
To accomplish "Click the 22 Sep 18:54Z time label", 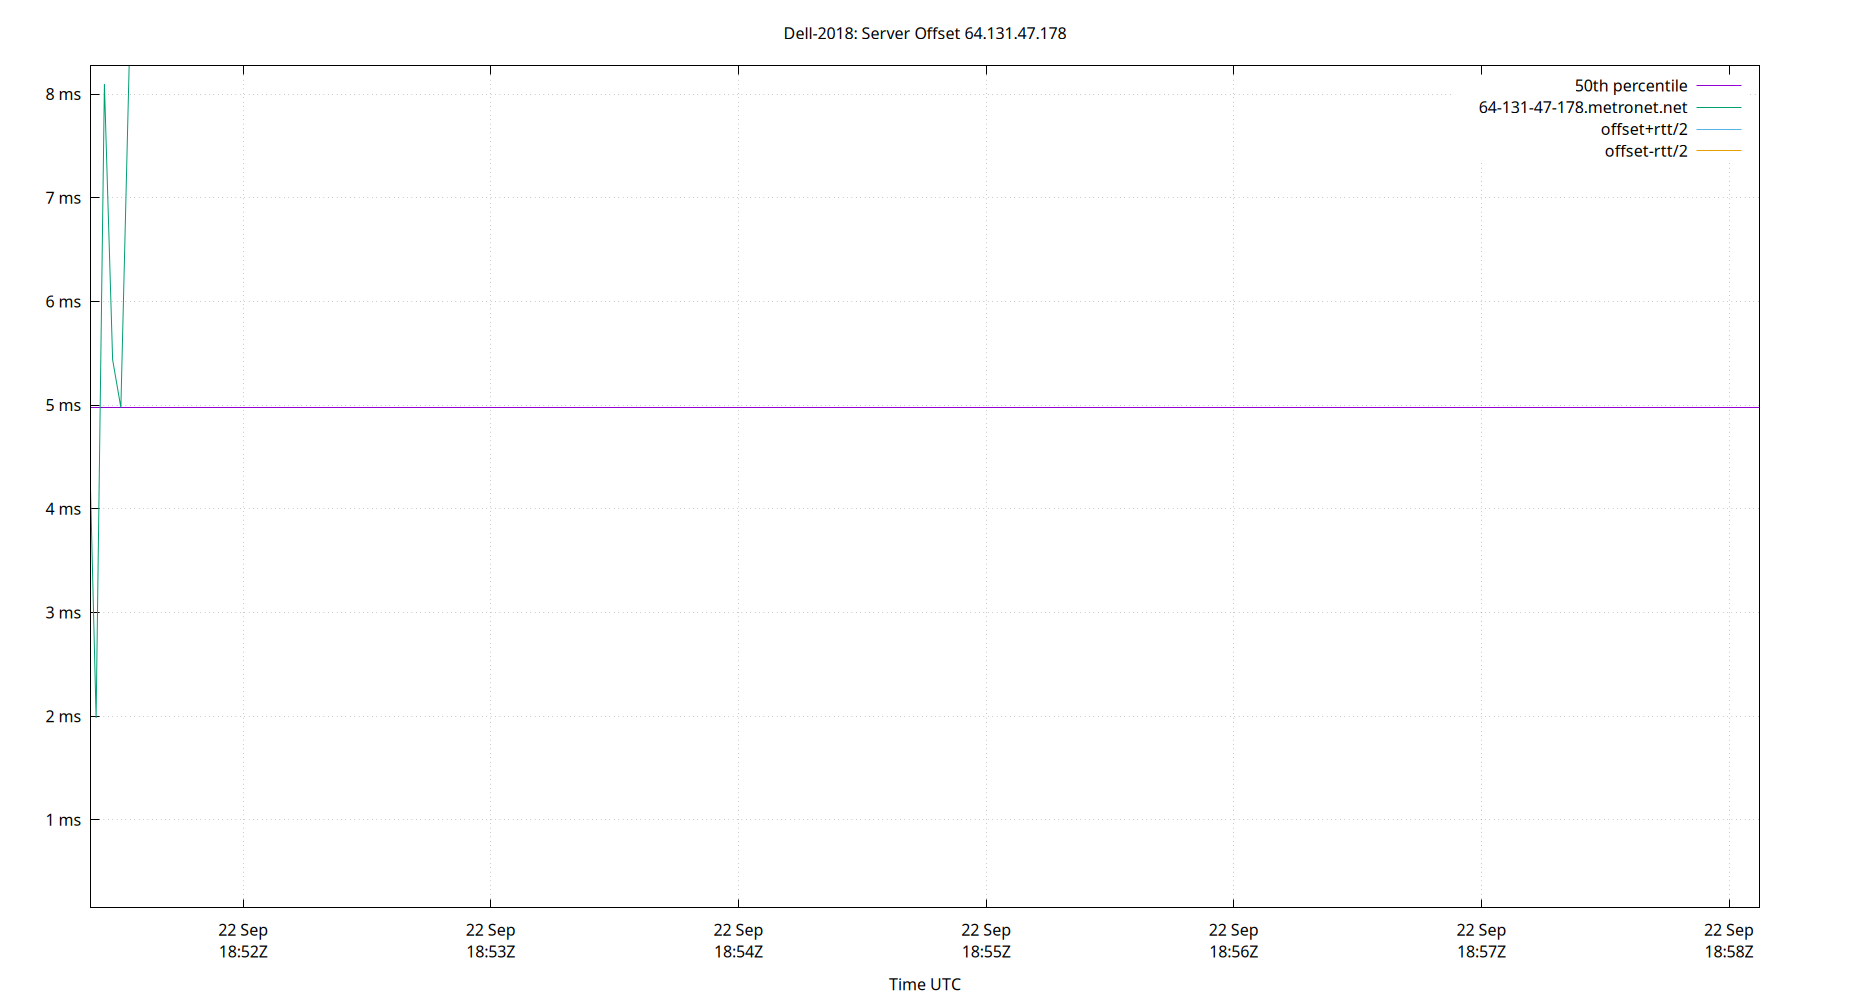I will click(738, 941).
